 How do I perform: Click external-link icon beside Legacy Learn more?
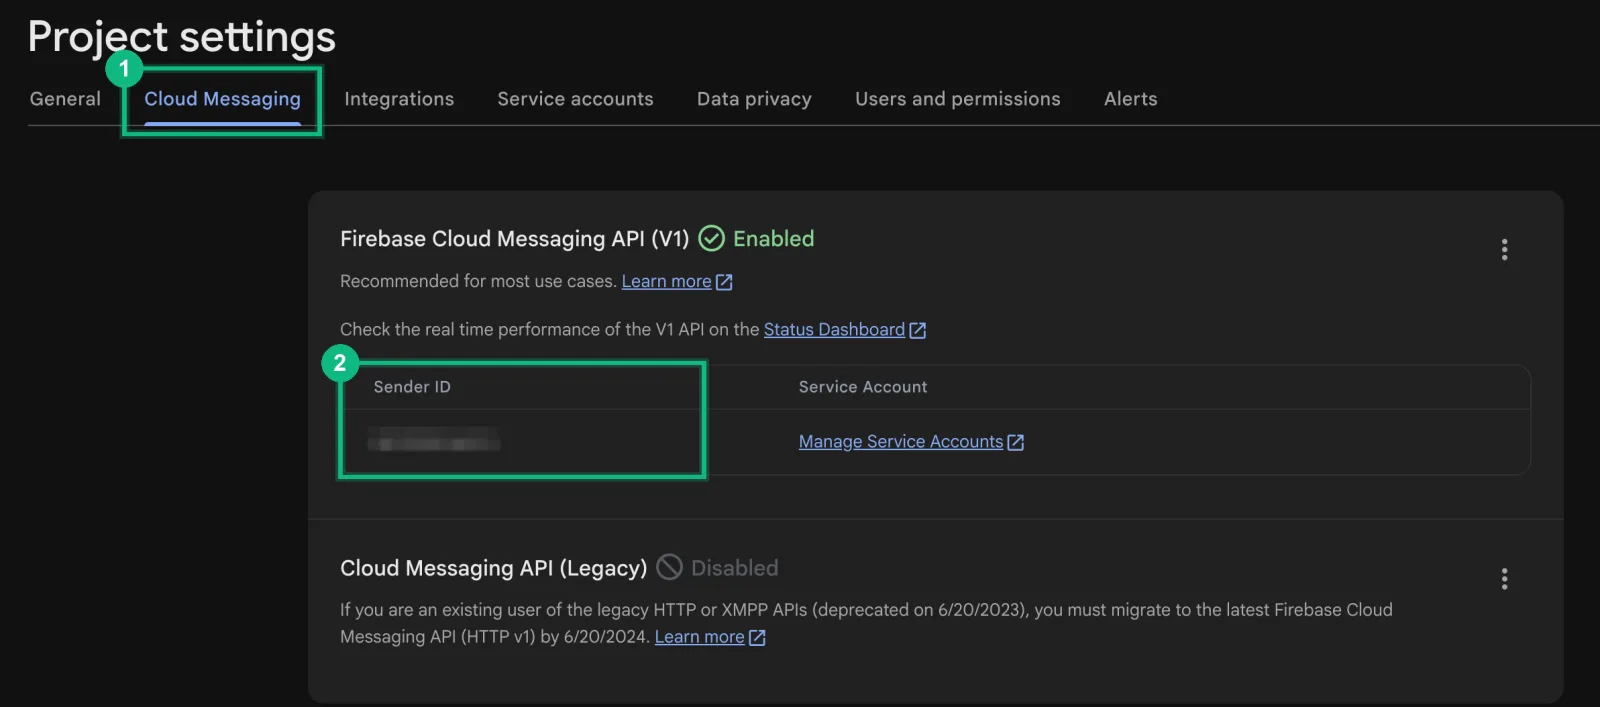757,637
